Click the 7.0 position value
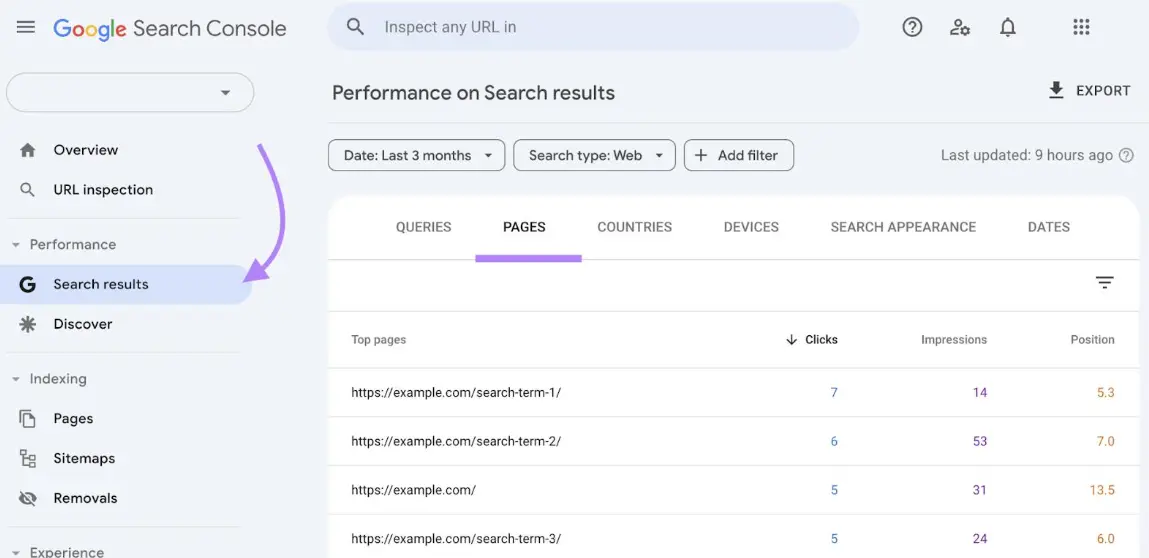 coord(1106,441)
